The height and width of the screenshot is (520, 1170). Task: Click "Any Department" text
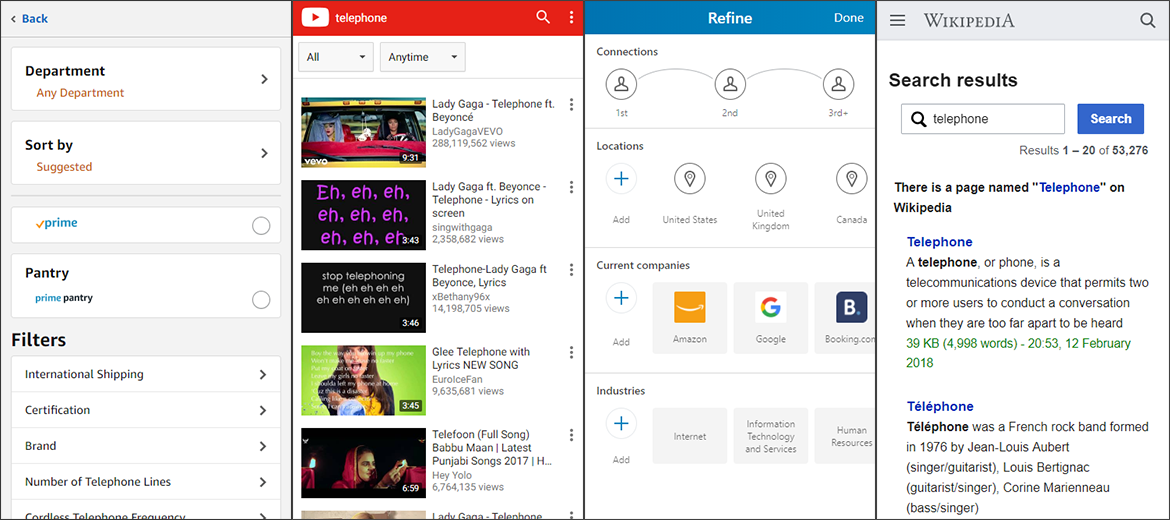coord(81,93)
